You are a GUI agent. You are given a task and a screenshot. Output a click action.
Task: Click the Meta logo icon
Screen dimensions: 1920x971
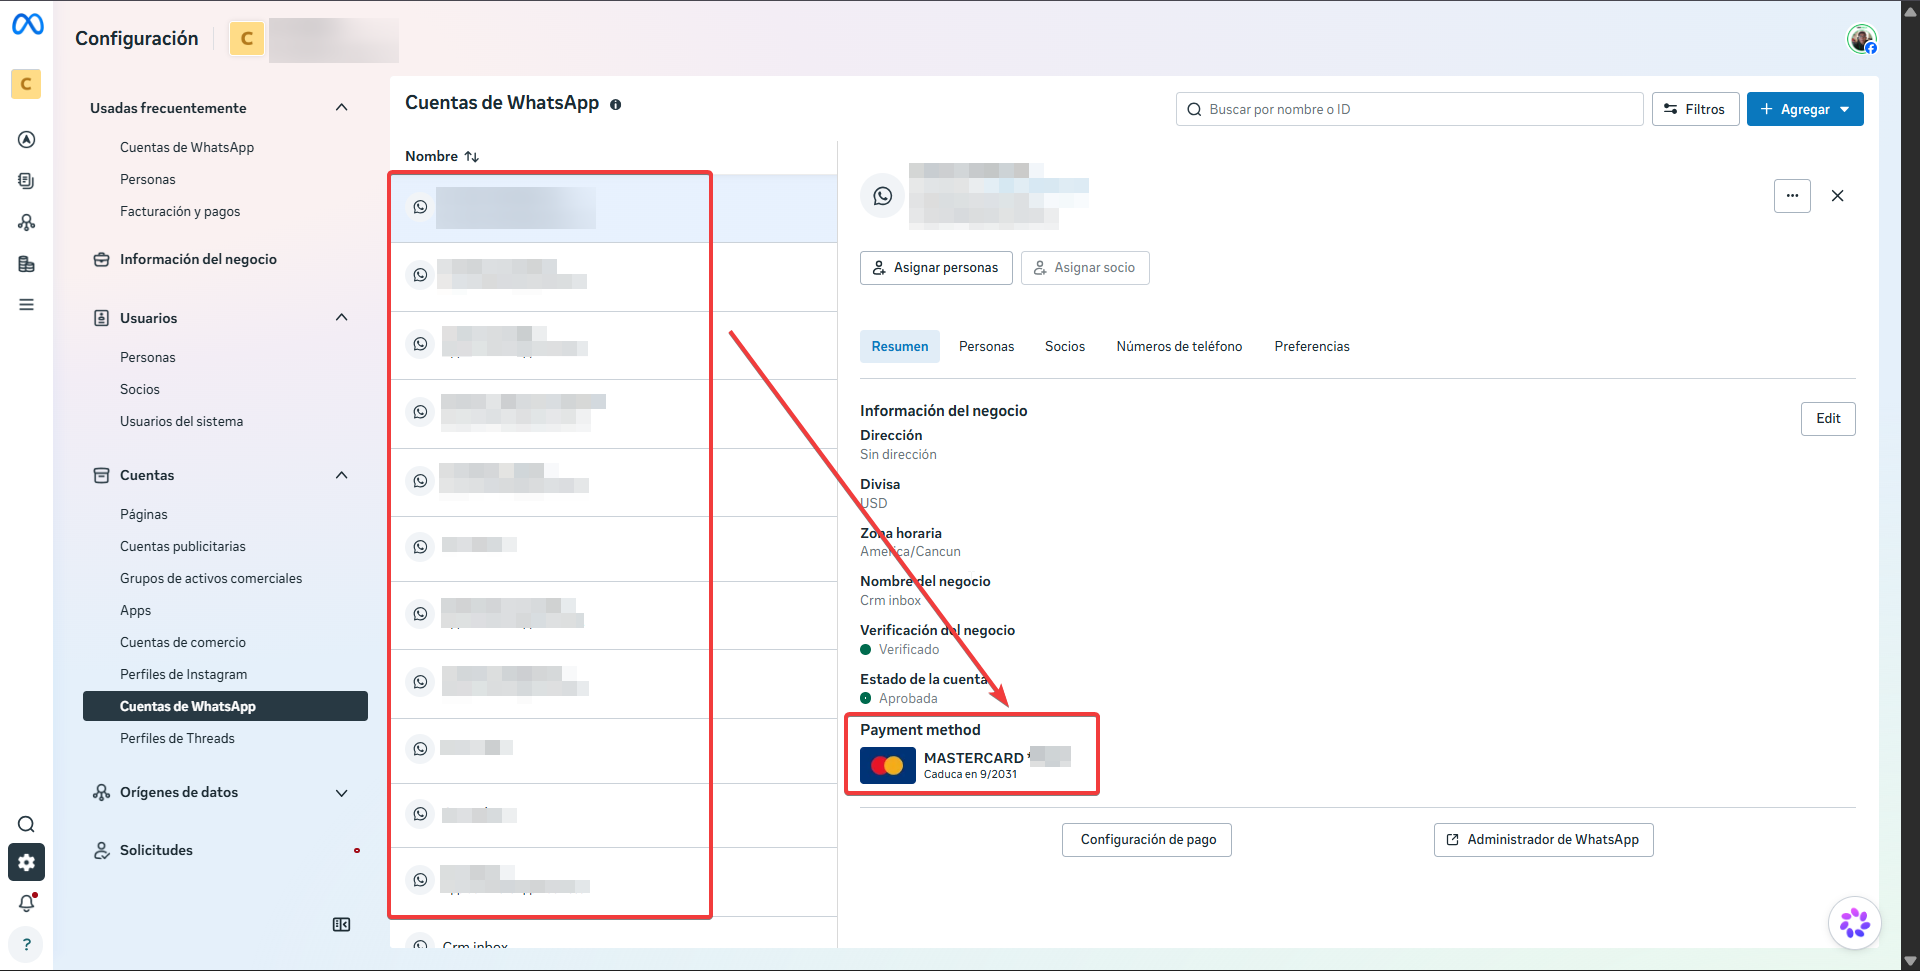point(27,24)
